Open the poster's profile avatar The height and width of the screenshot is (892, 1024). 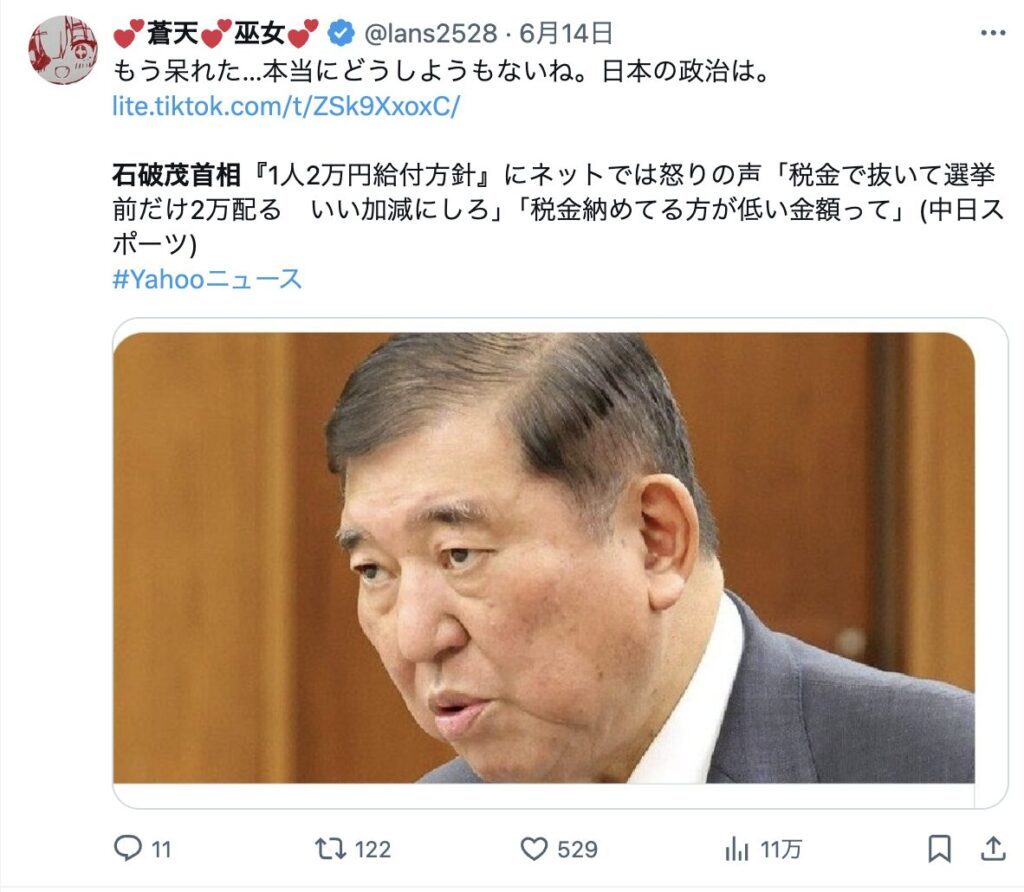coord(63,50)
